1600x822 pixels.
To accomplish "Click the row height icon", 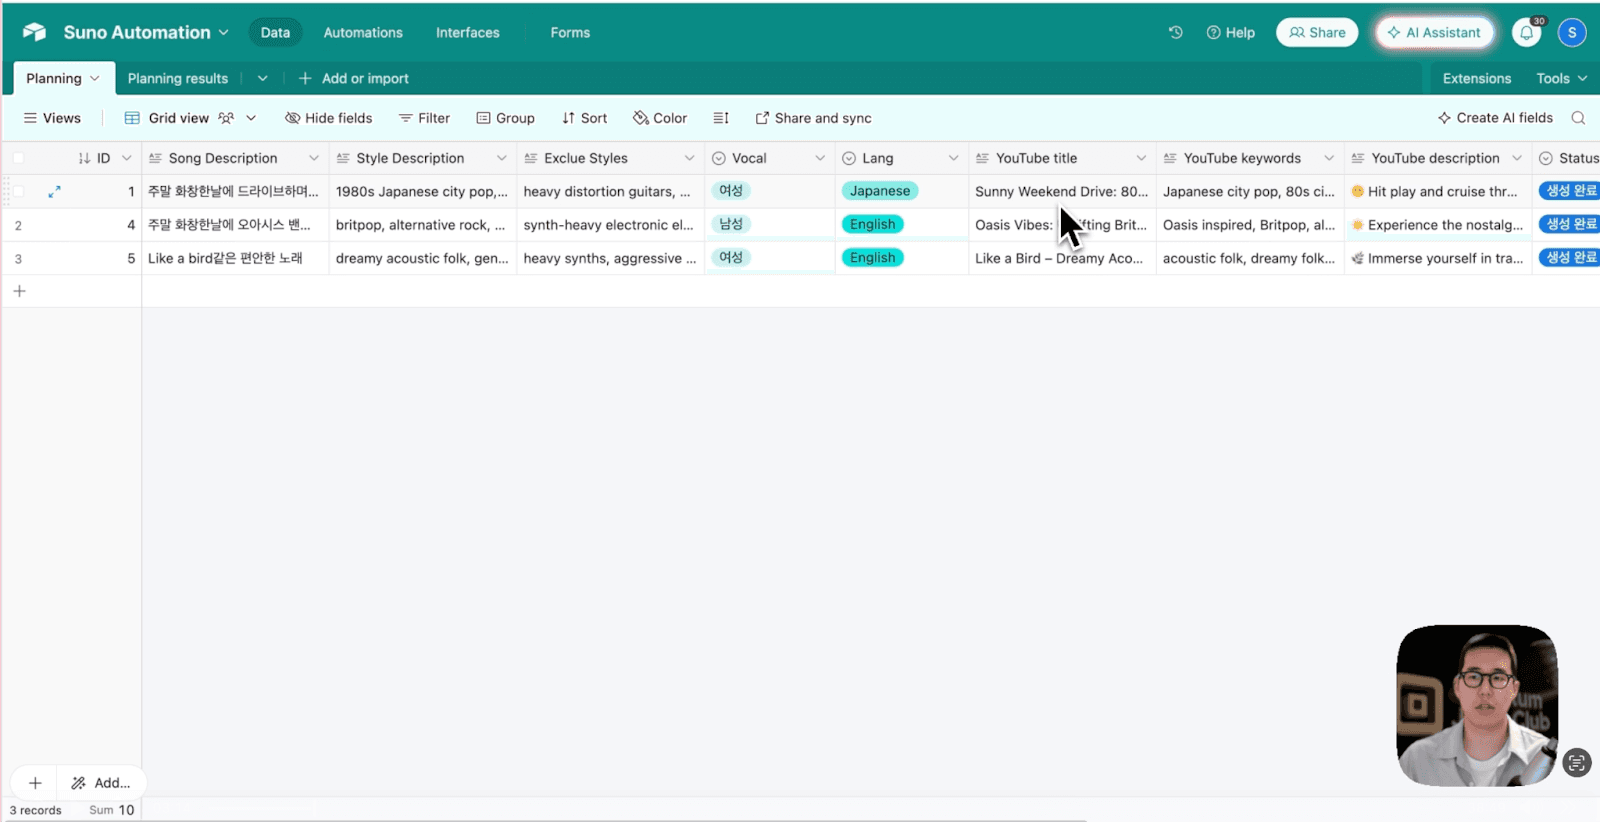I will pos(721,118).
